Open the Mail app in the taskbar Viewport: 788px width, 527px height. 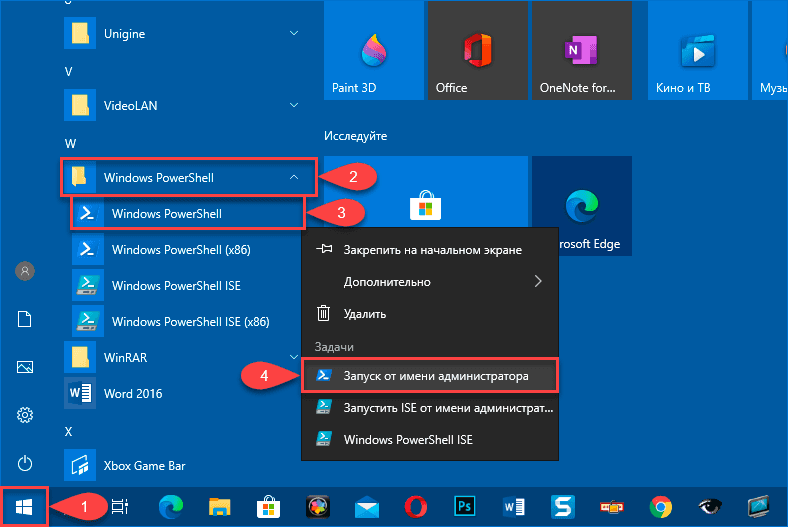coord(367,506)
